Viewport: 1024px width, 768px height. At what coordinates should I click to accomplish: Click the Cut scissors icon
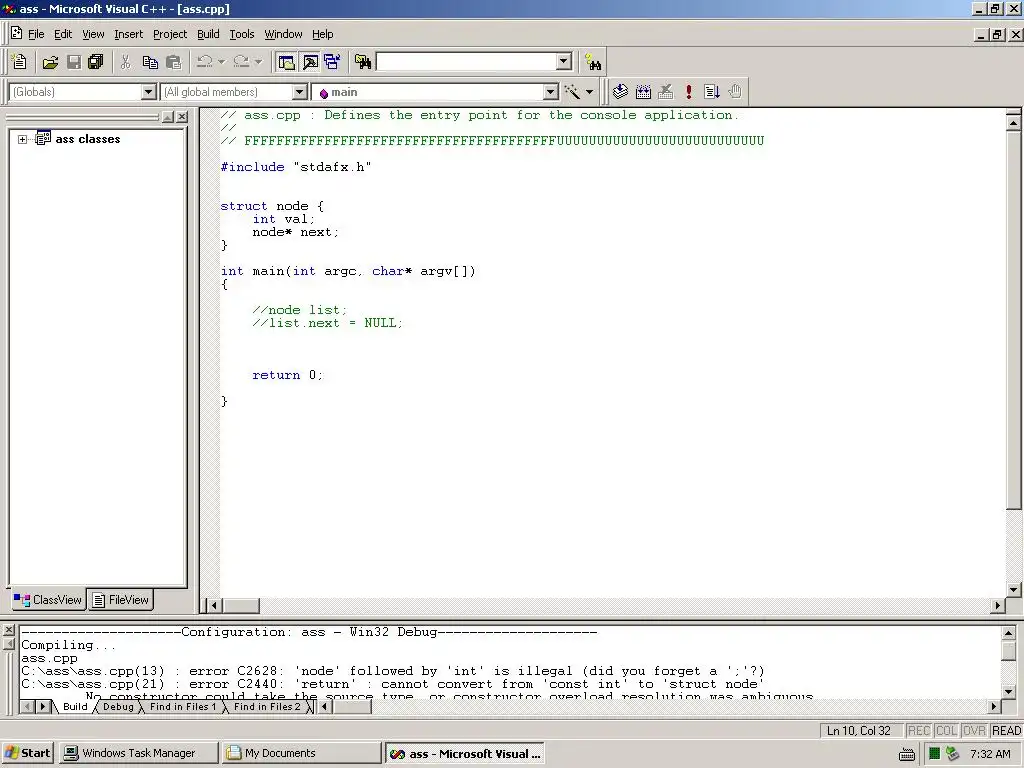(125, 62)
